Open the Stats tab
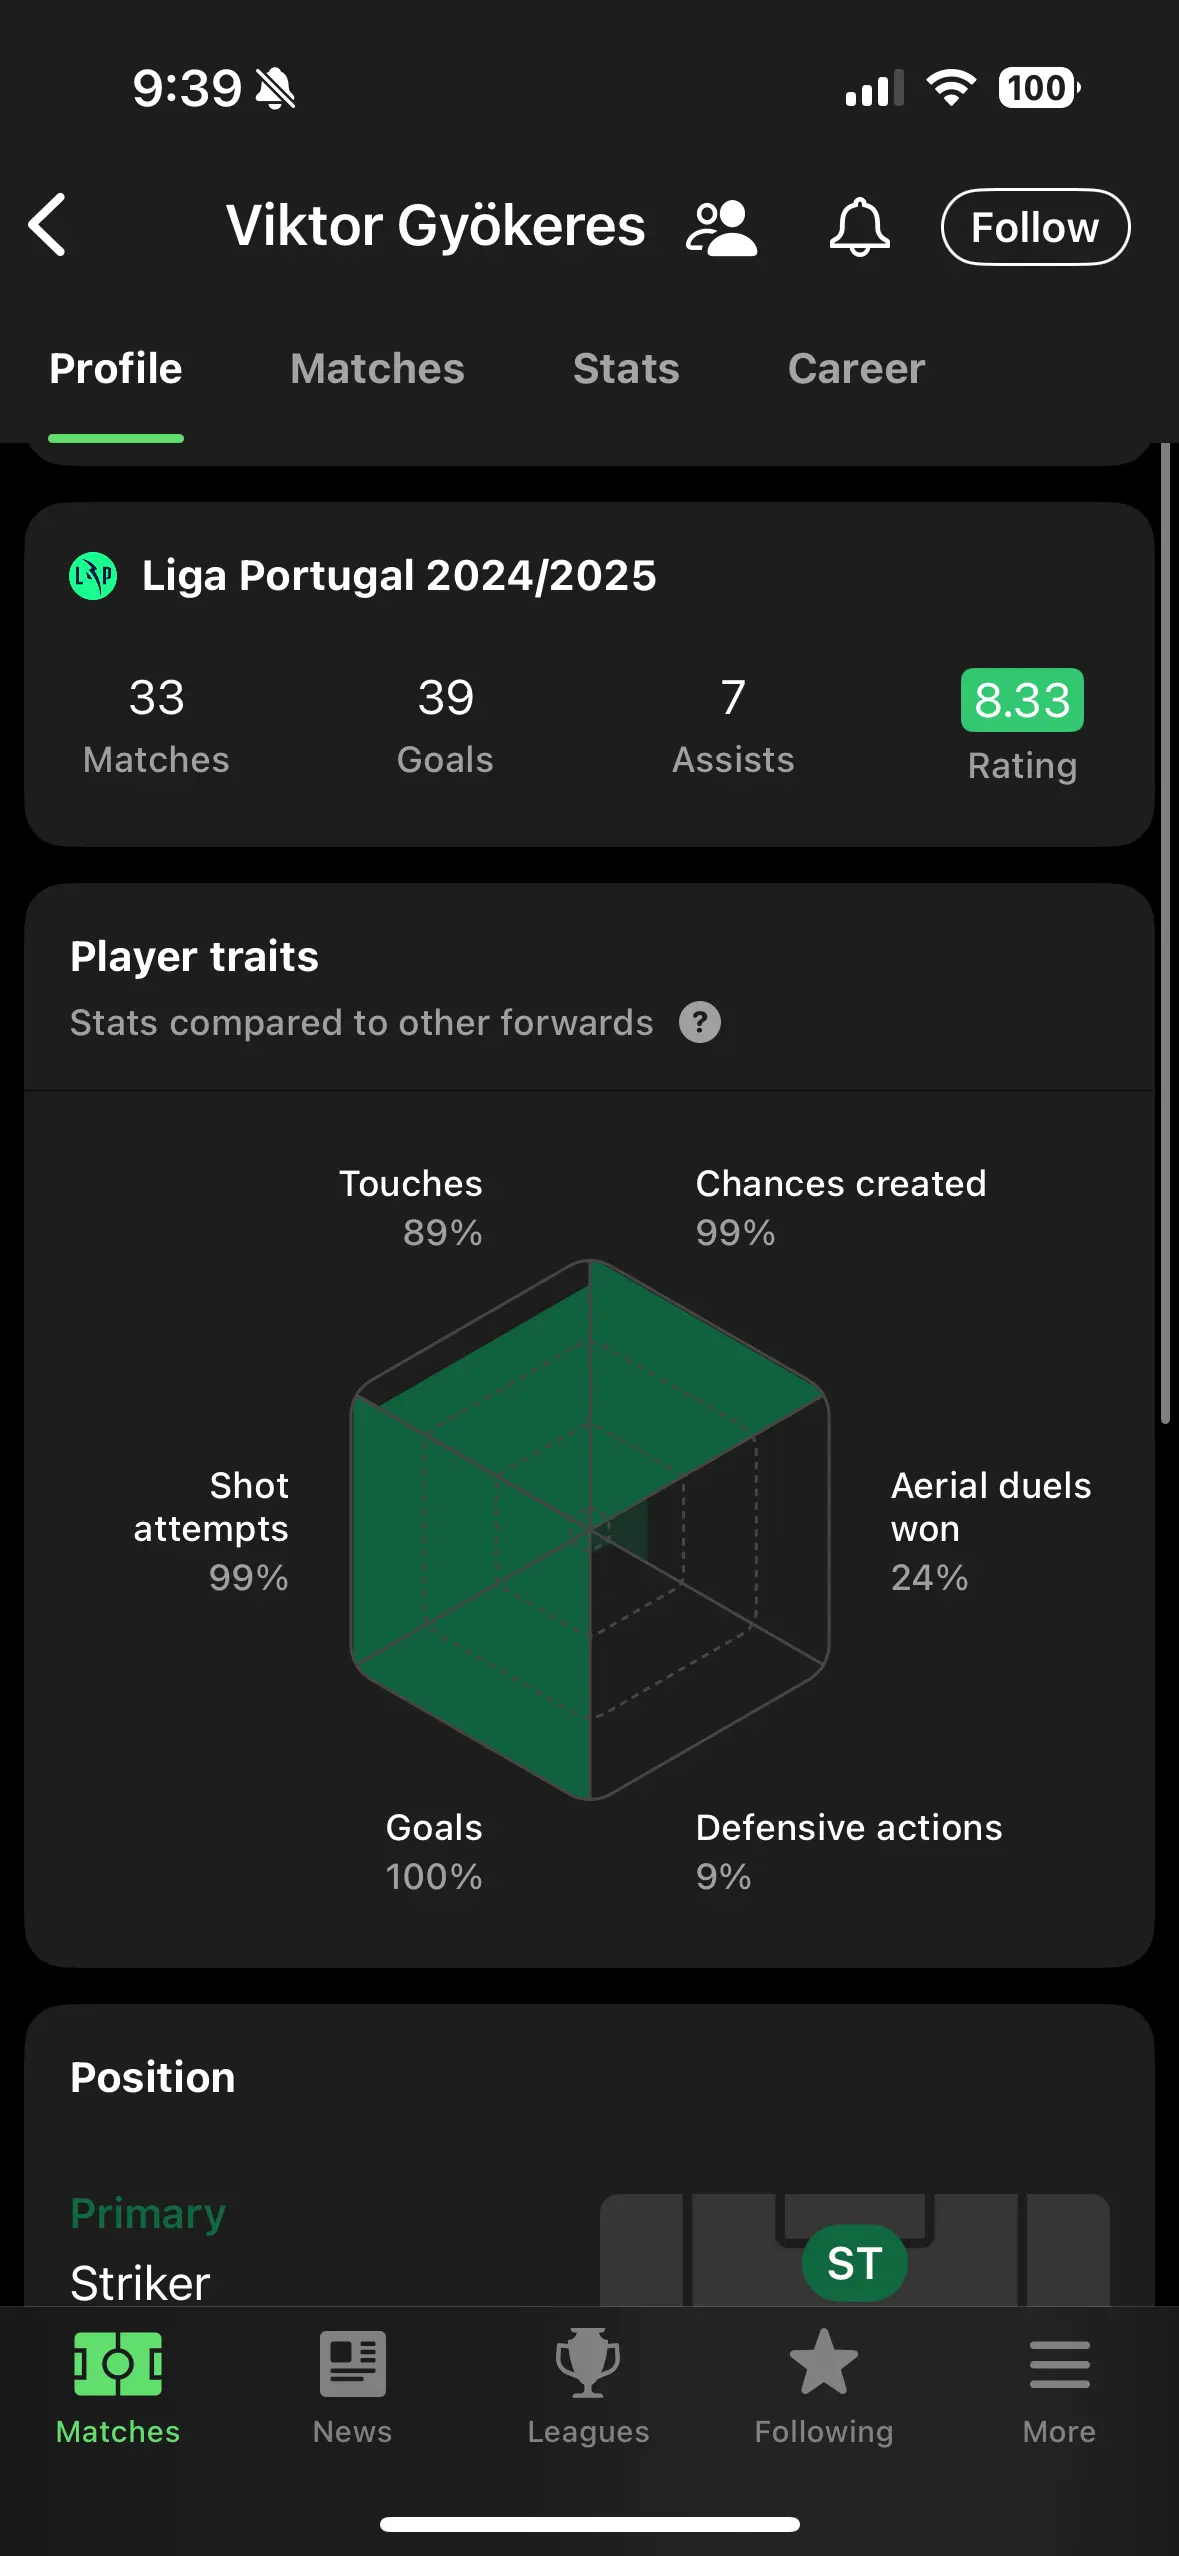This screenshot has width=1179, height=2556. (626, 369)
